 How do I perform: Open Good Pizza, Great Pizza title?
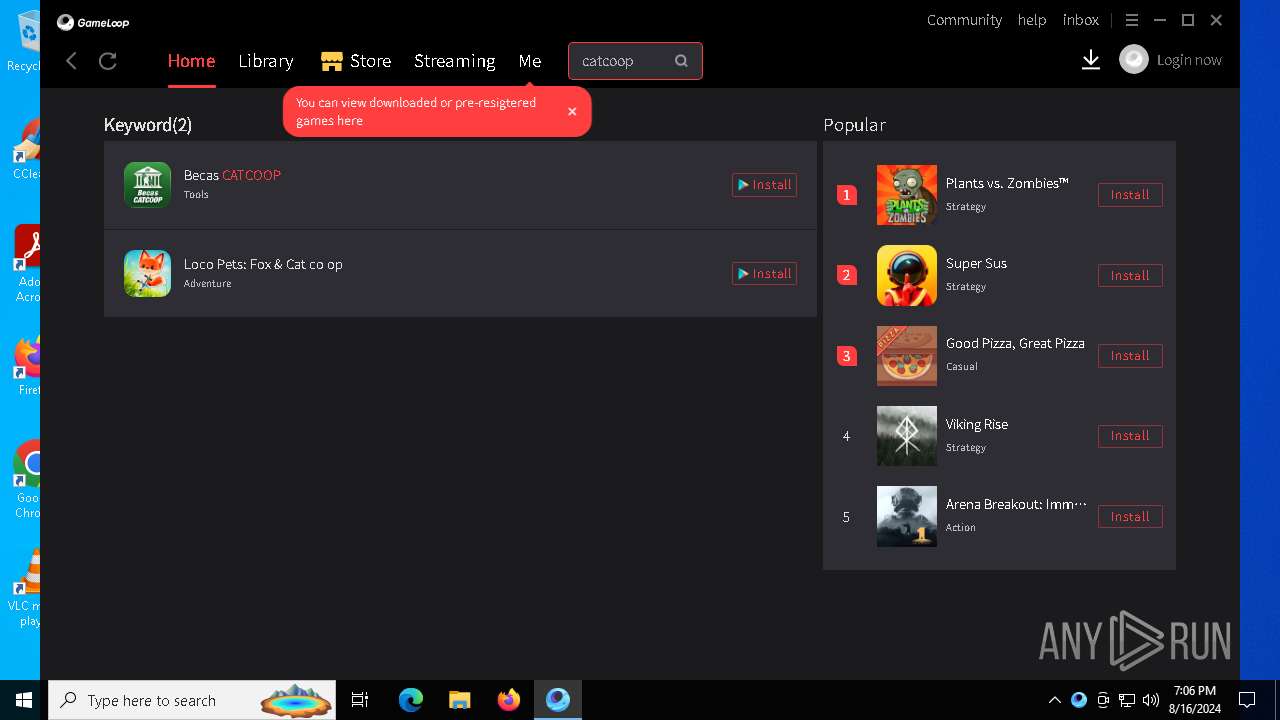coord(1015,343)
